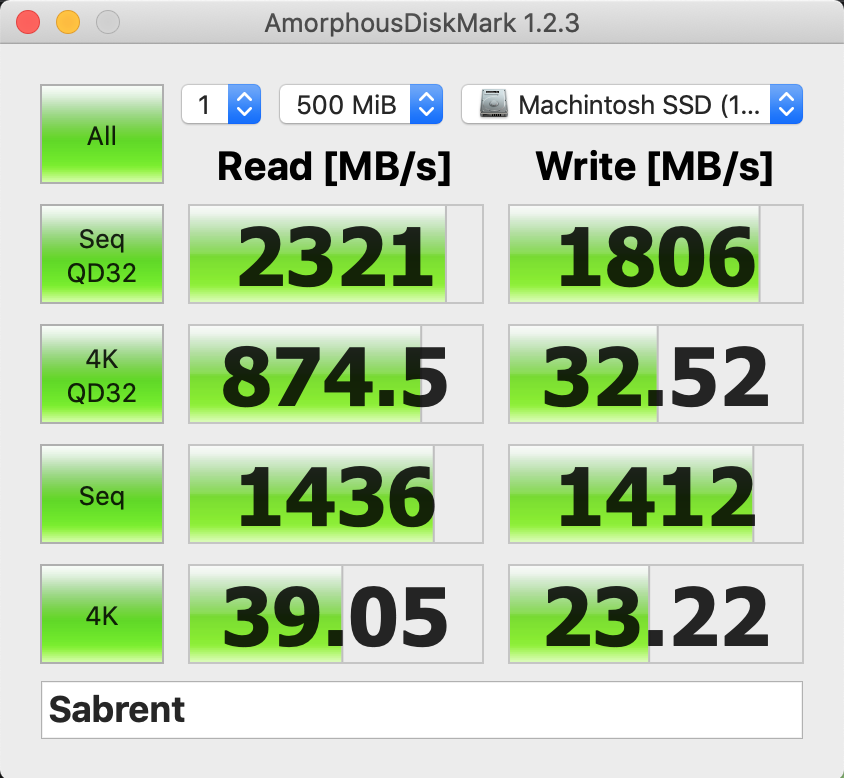Click the Seq QD32 read result 2321
The image size is (844, 778).
coord(336,254)
